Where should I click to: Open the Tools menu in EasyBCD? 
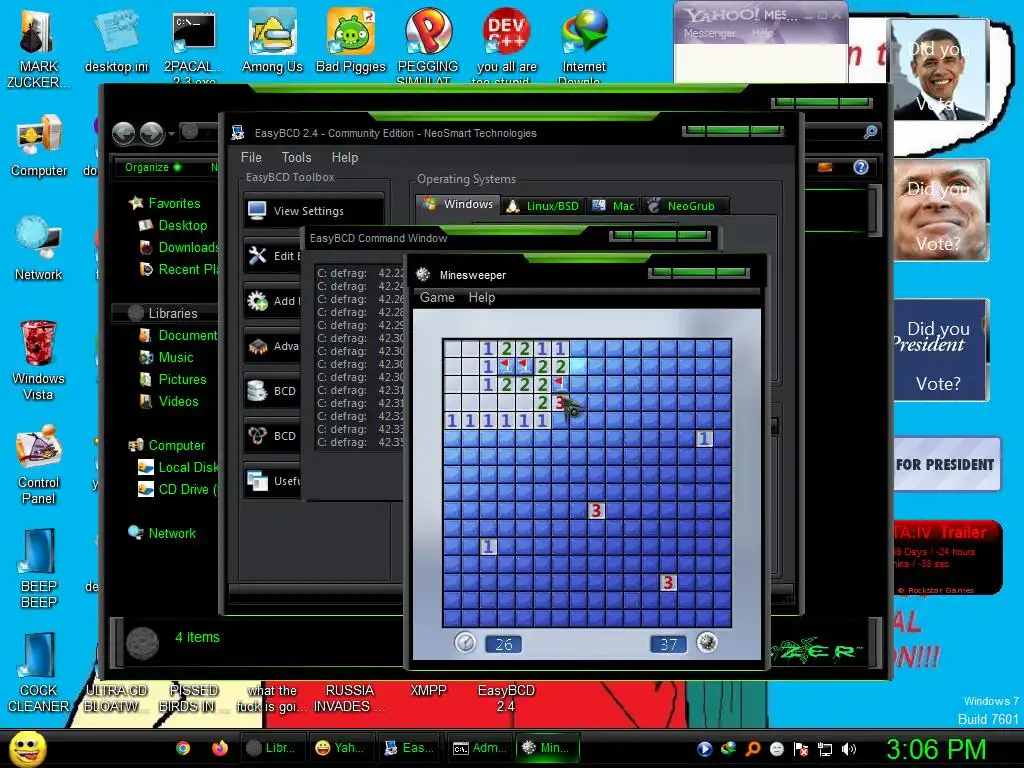click(x=296, y=157)
